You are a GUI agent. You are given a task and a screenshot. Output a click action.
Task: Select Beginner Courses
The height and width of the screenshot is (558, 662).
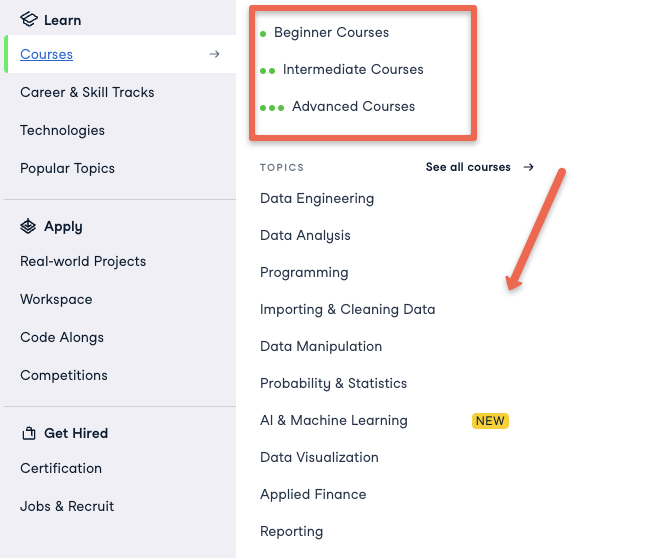[331, 32]
